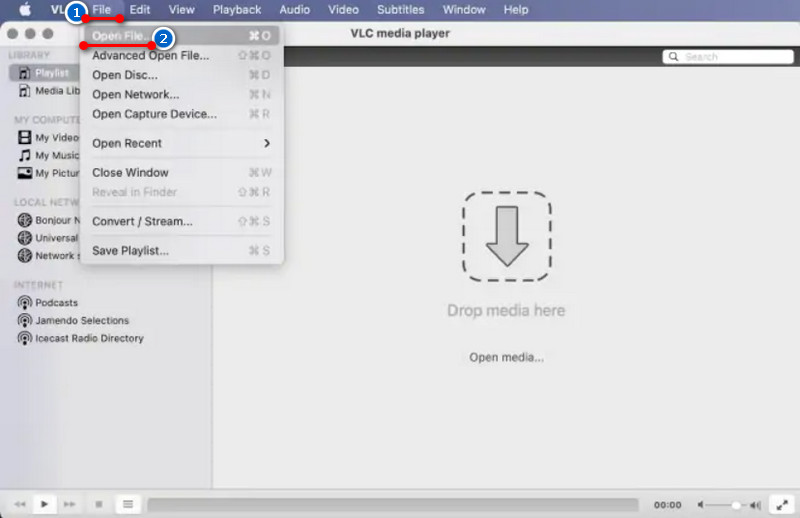The height and width of the screenshot is (518, 800).
Task: Choose Open File... from File menu
Action: [x=182, y=36]
